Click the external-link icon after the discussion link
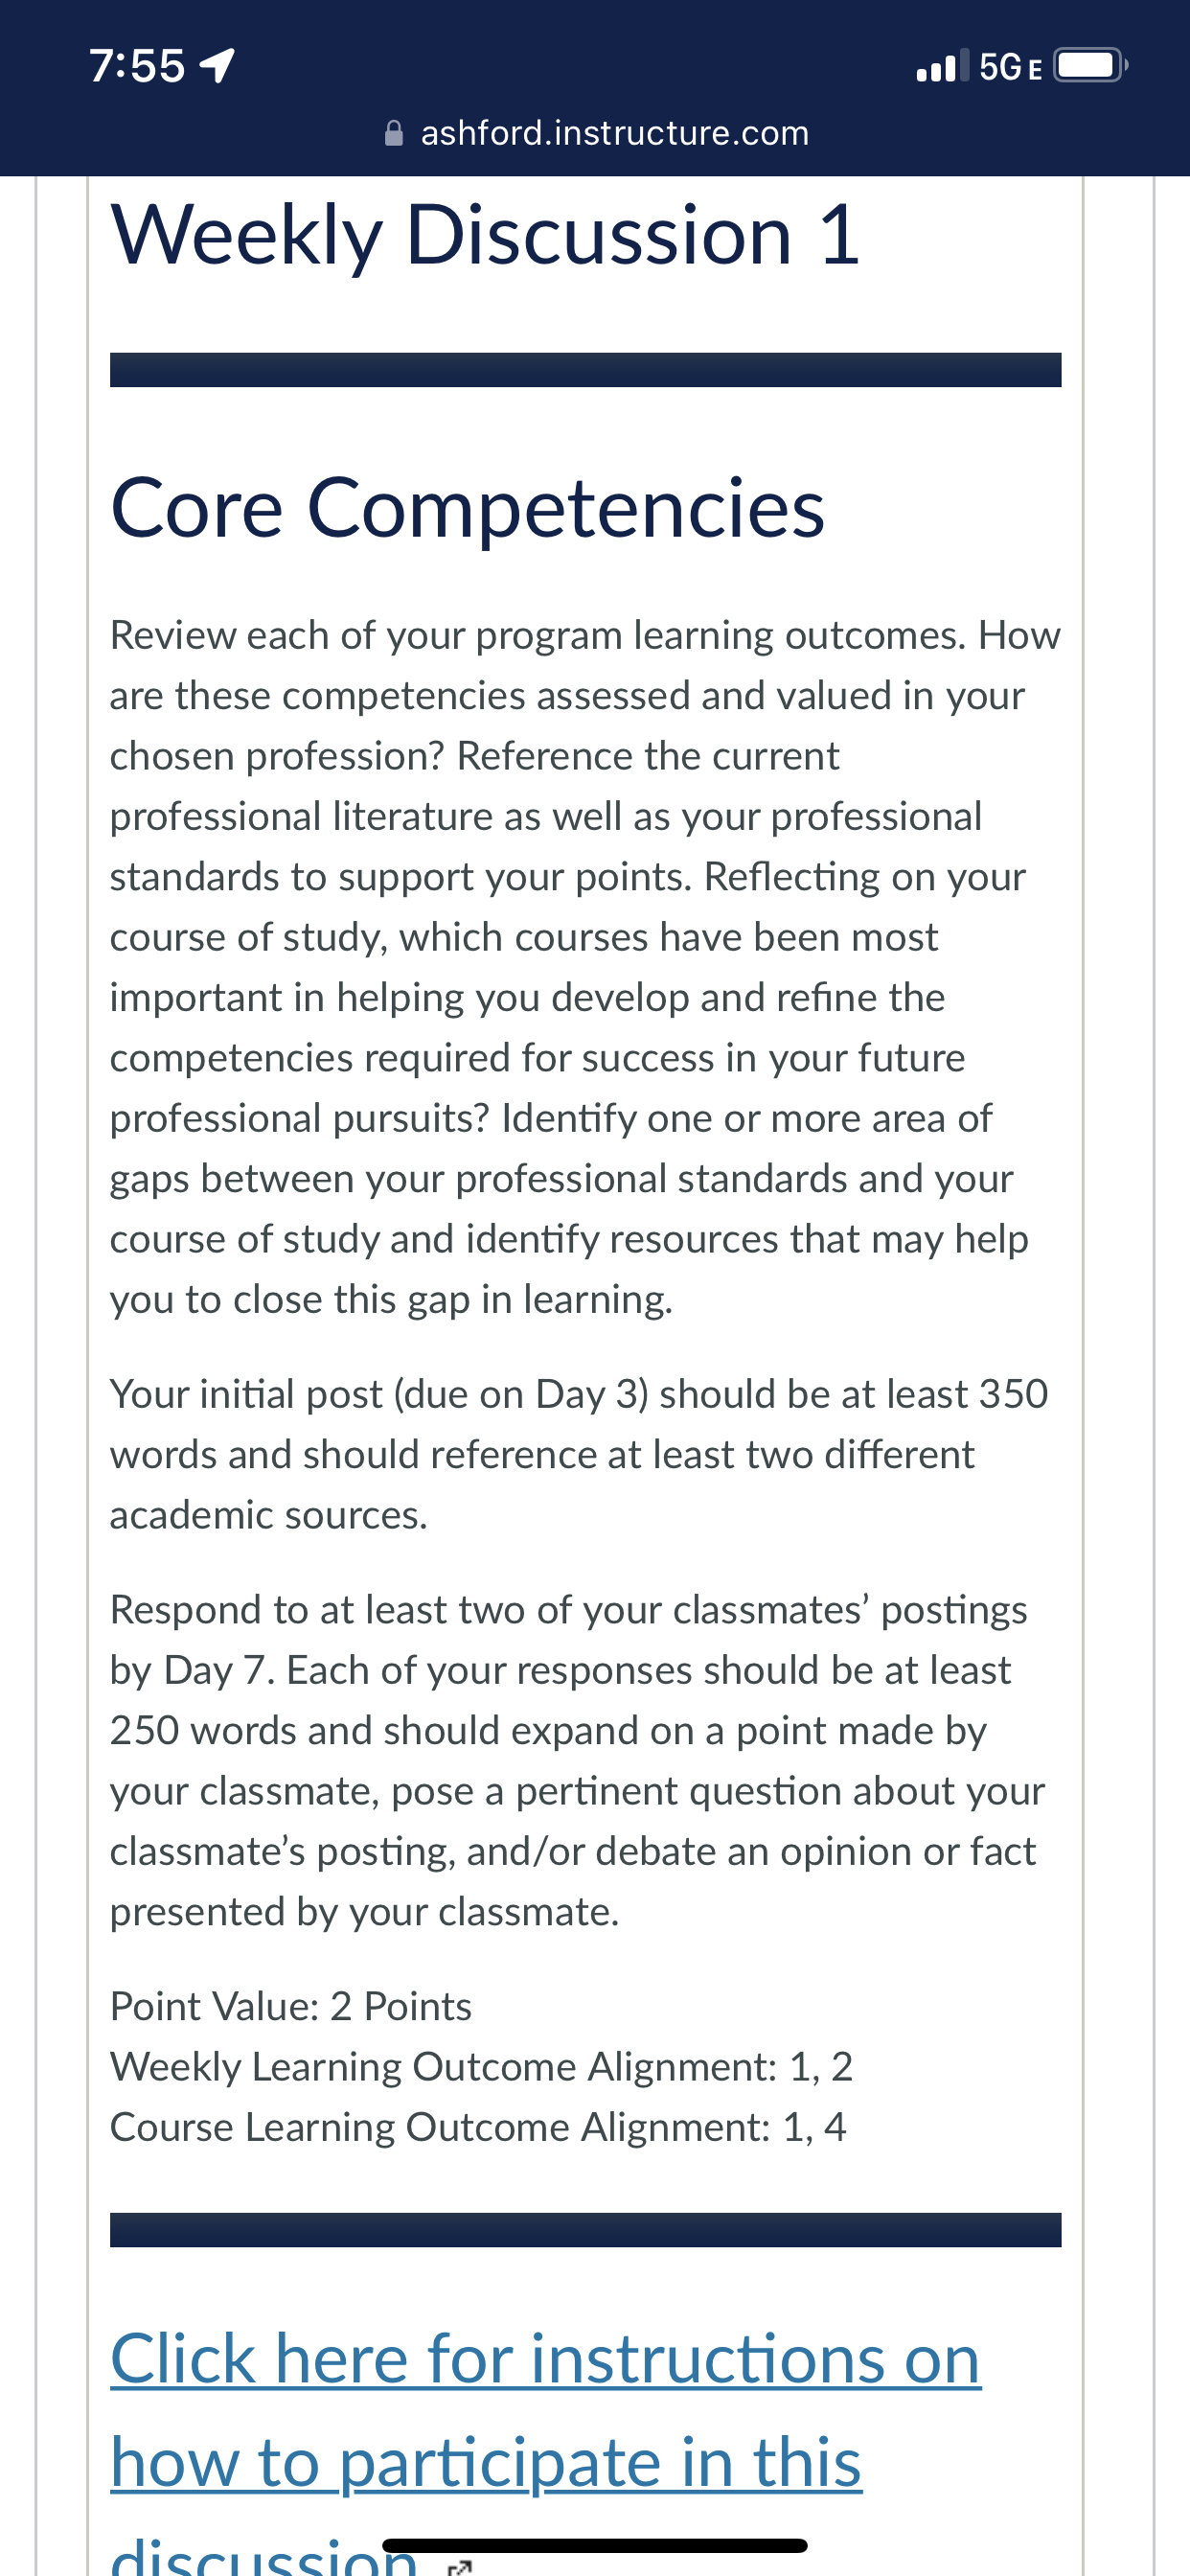Viewport: 1190px width, 2576px height. click(459, 2566)
